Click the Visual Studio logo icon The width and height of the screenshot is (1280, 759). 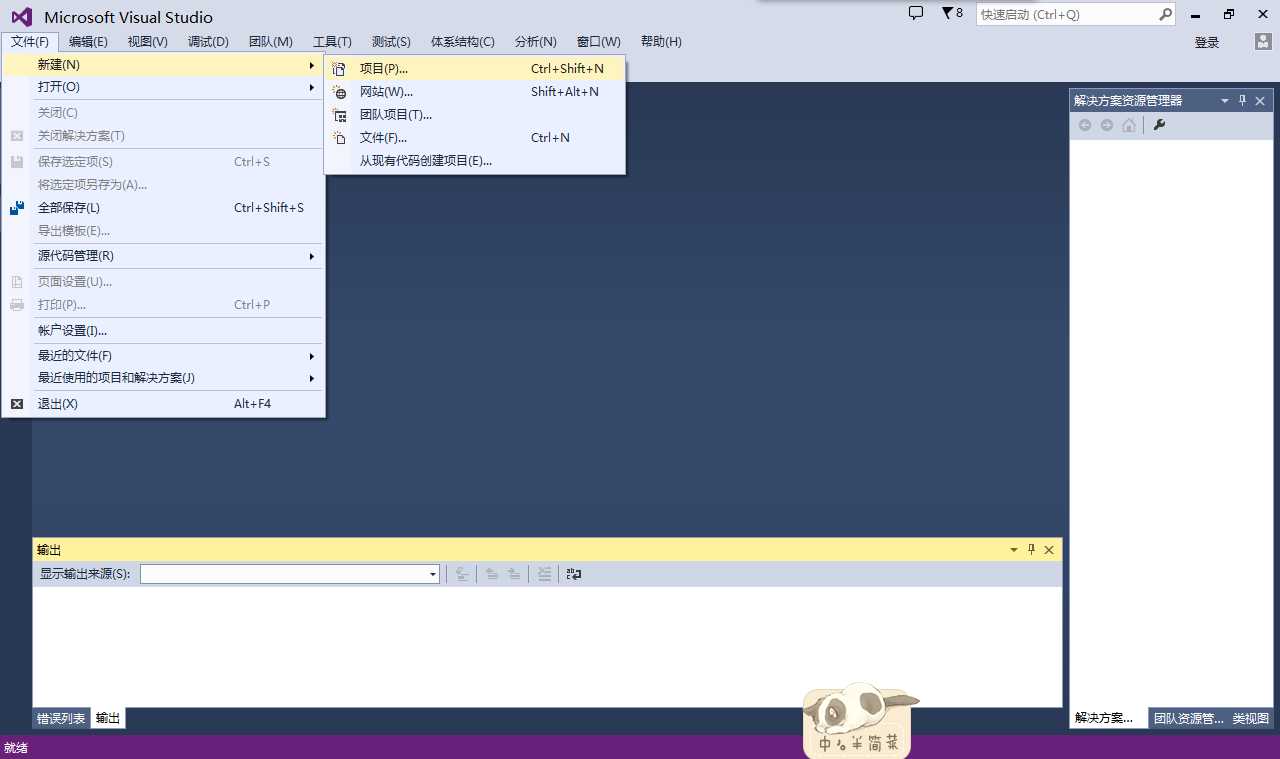(x=21, y=16)
